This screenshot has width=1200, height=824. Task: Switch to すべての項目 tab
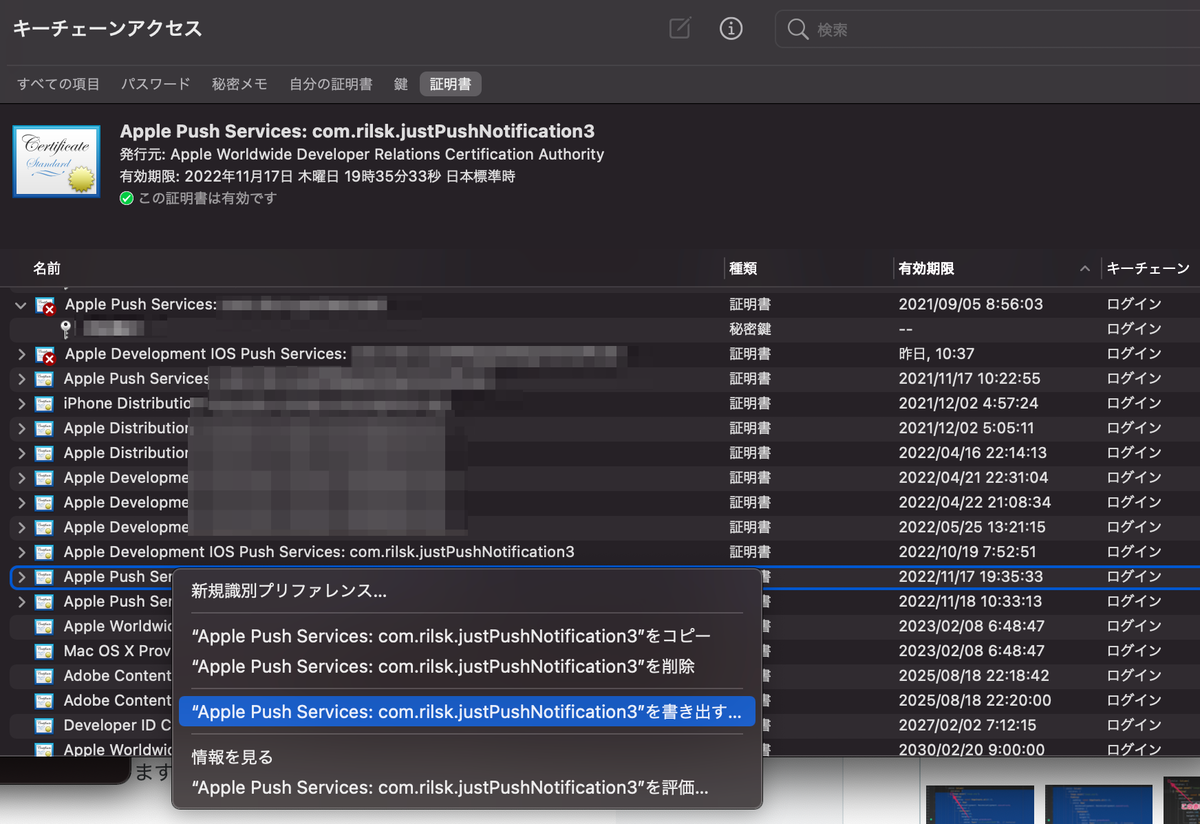[x=59, y=84]
